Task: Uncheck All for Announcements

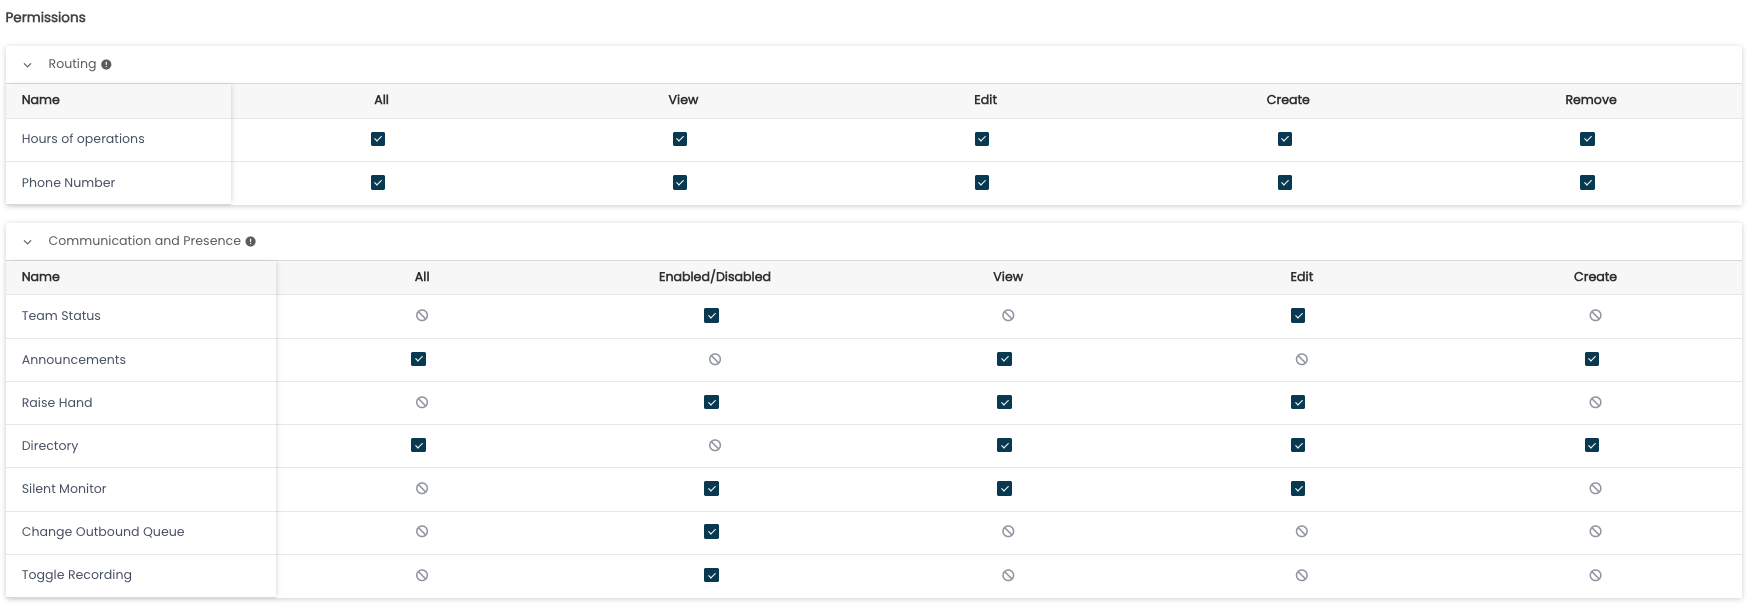Action: 418,359
